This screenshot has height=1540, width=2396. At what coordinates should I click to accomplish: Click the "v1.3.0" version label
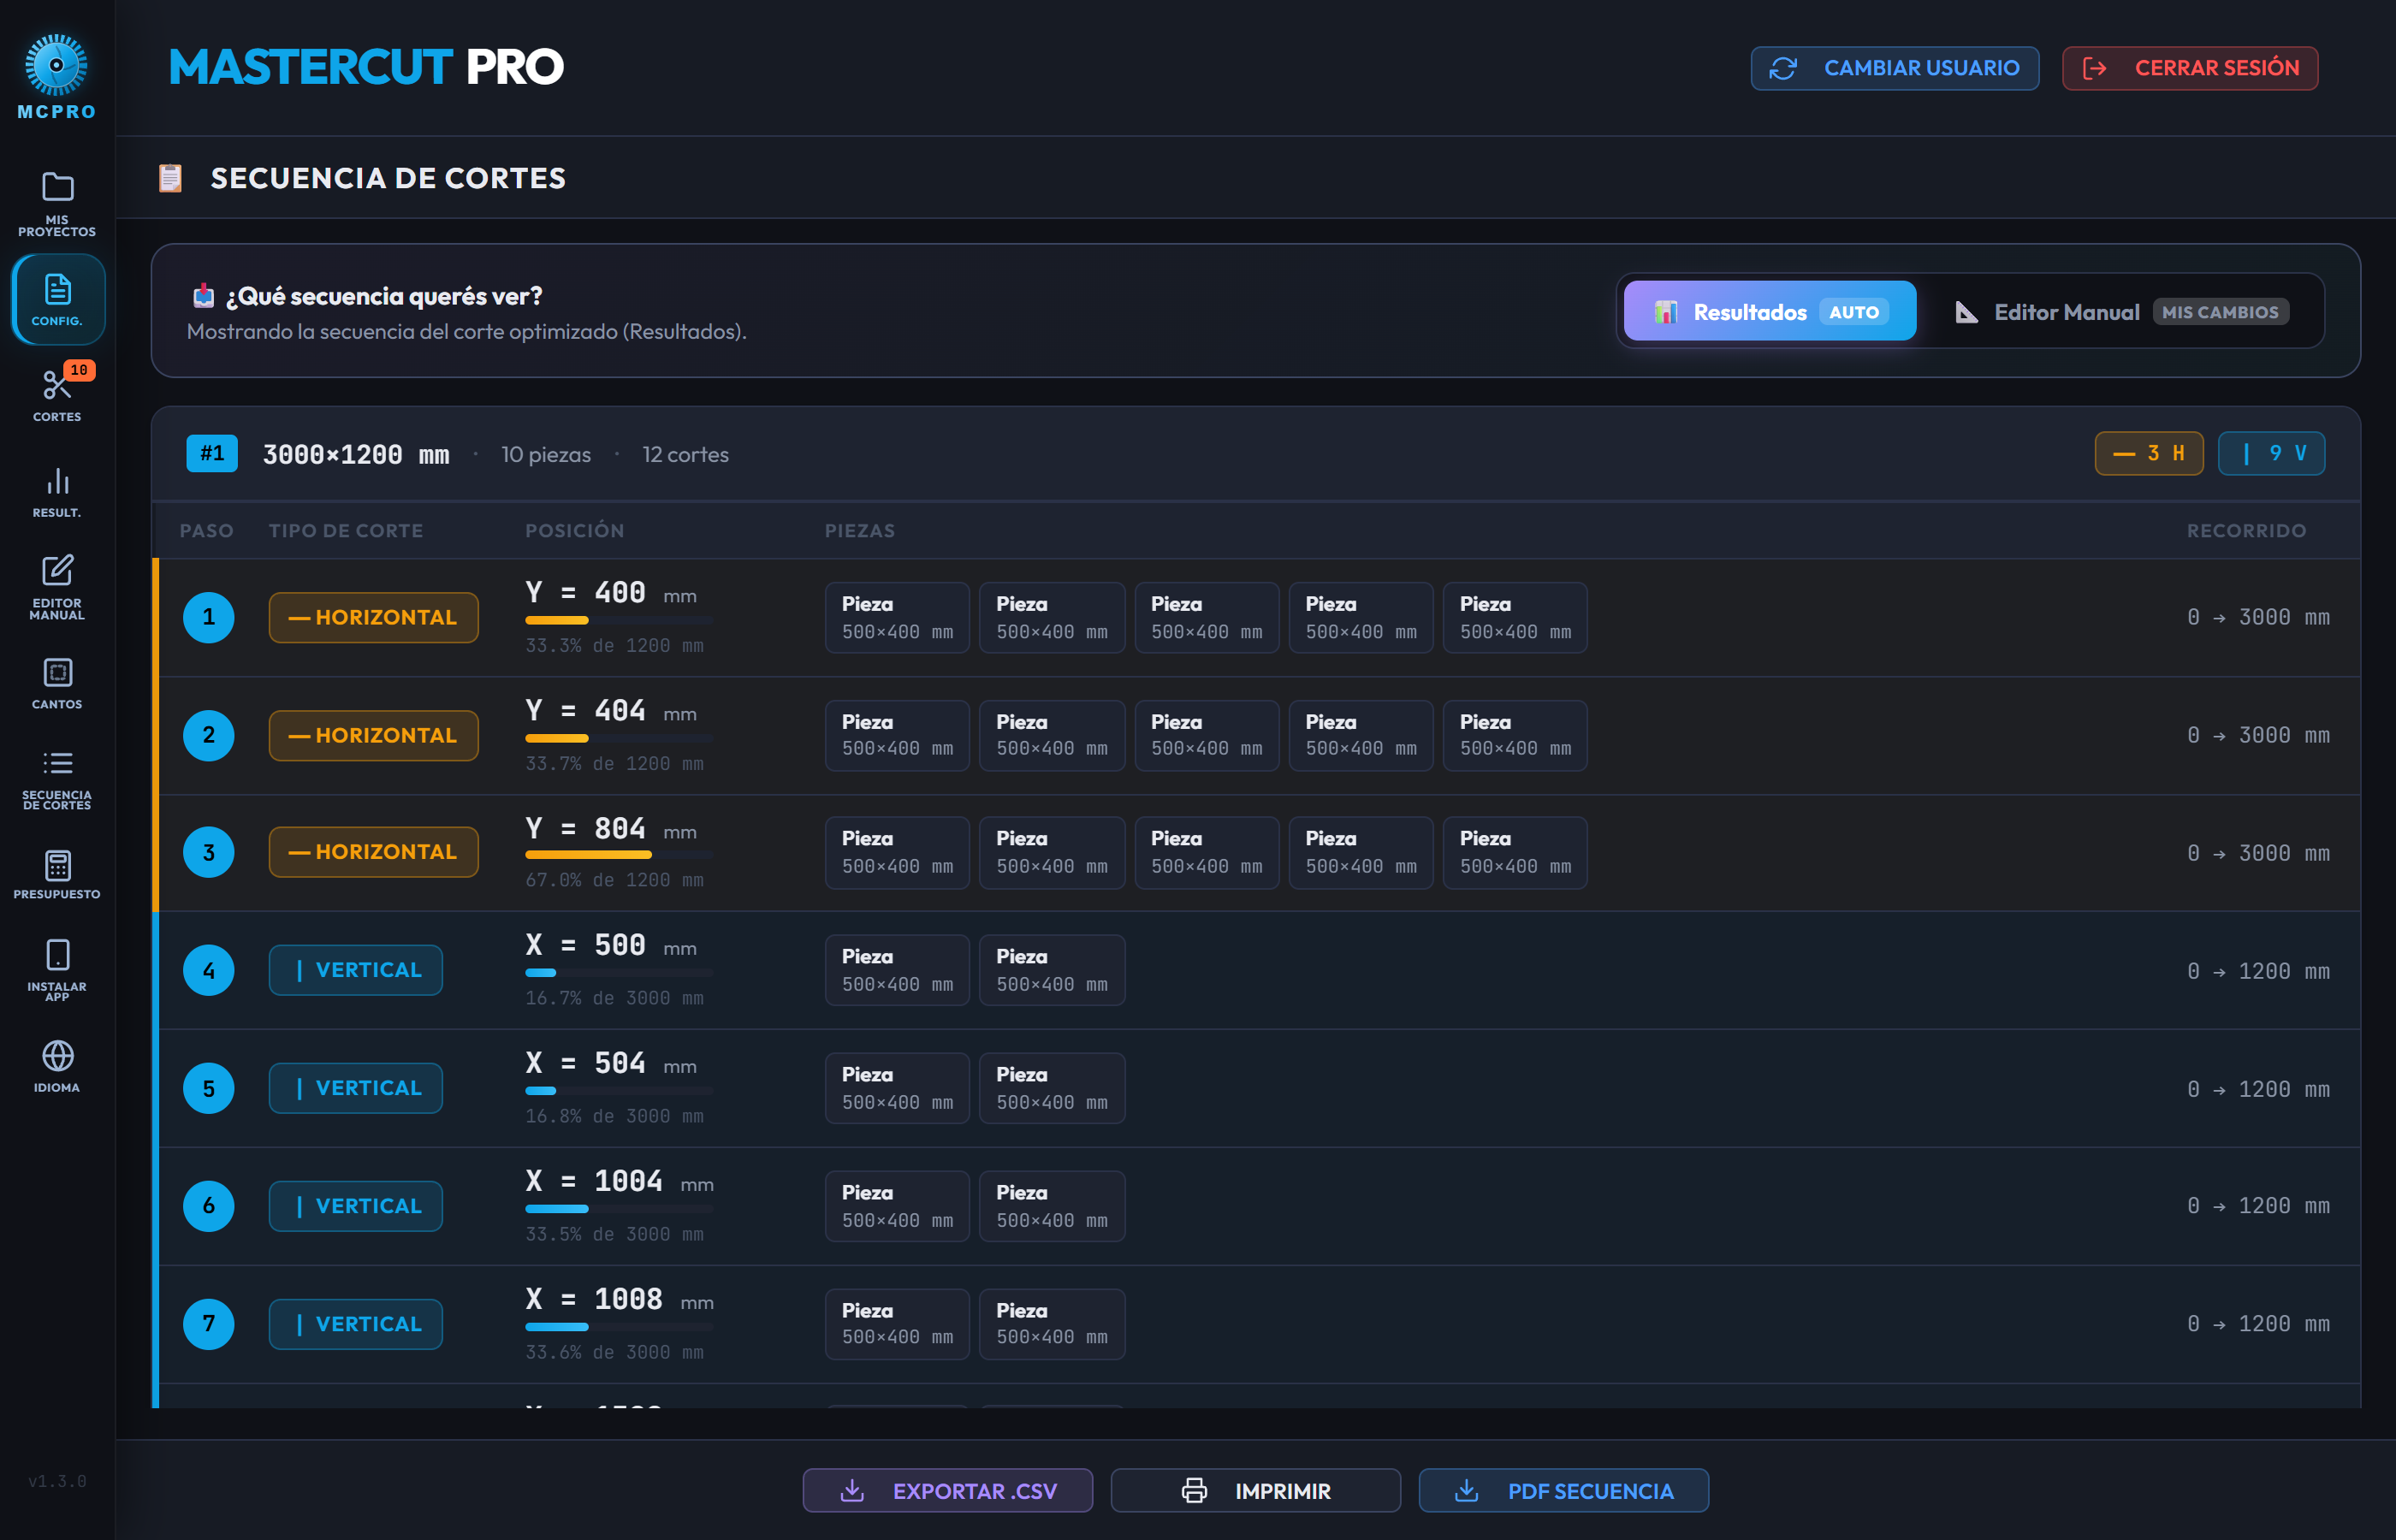(x=57, y=1481)
